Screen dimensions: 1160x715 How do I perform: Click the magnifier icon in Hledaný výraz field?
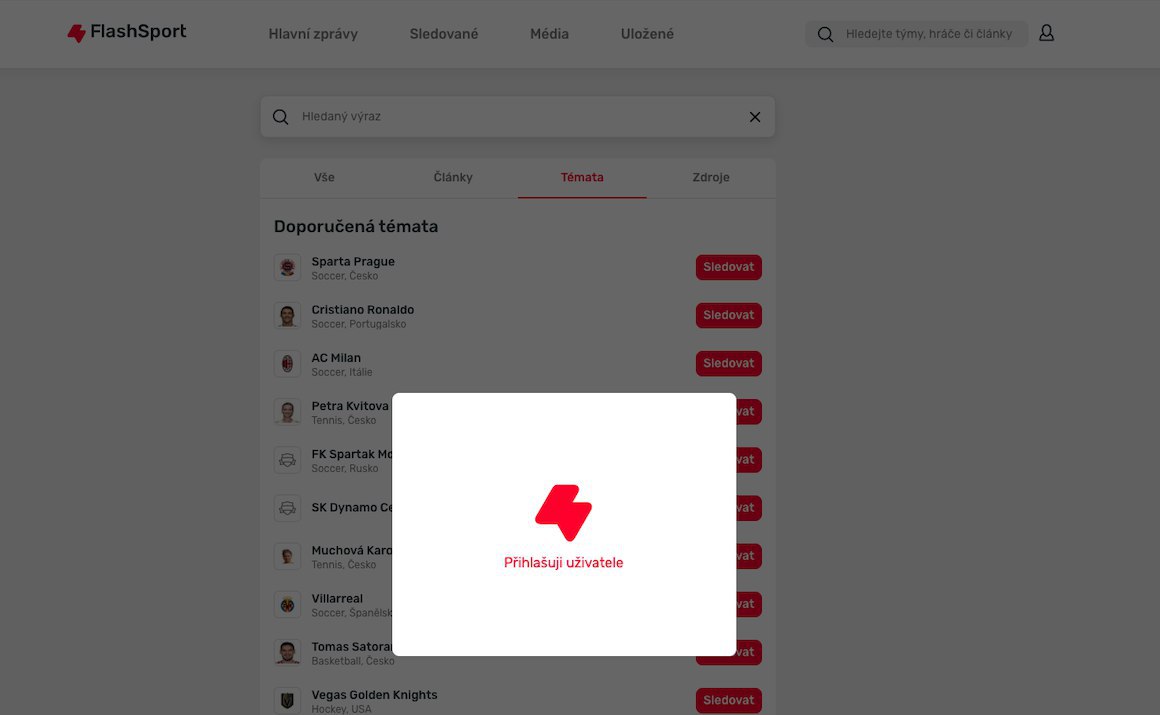[x=280, y=117]
